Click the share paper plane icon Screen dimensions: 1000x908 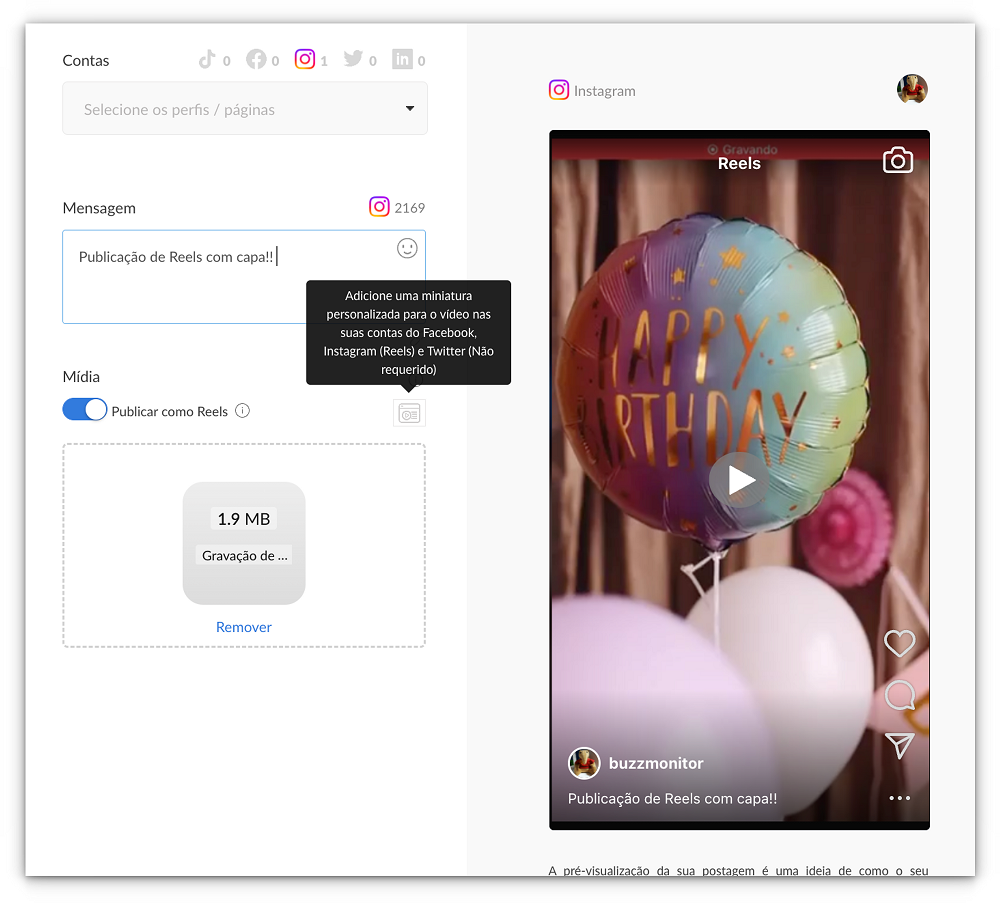coord(899,745)
